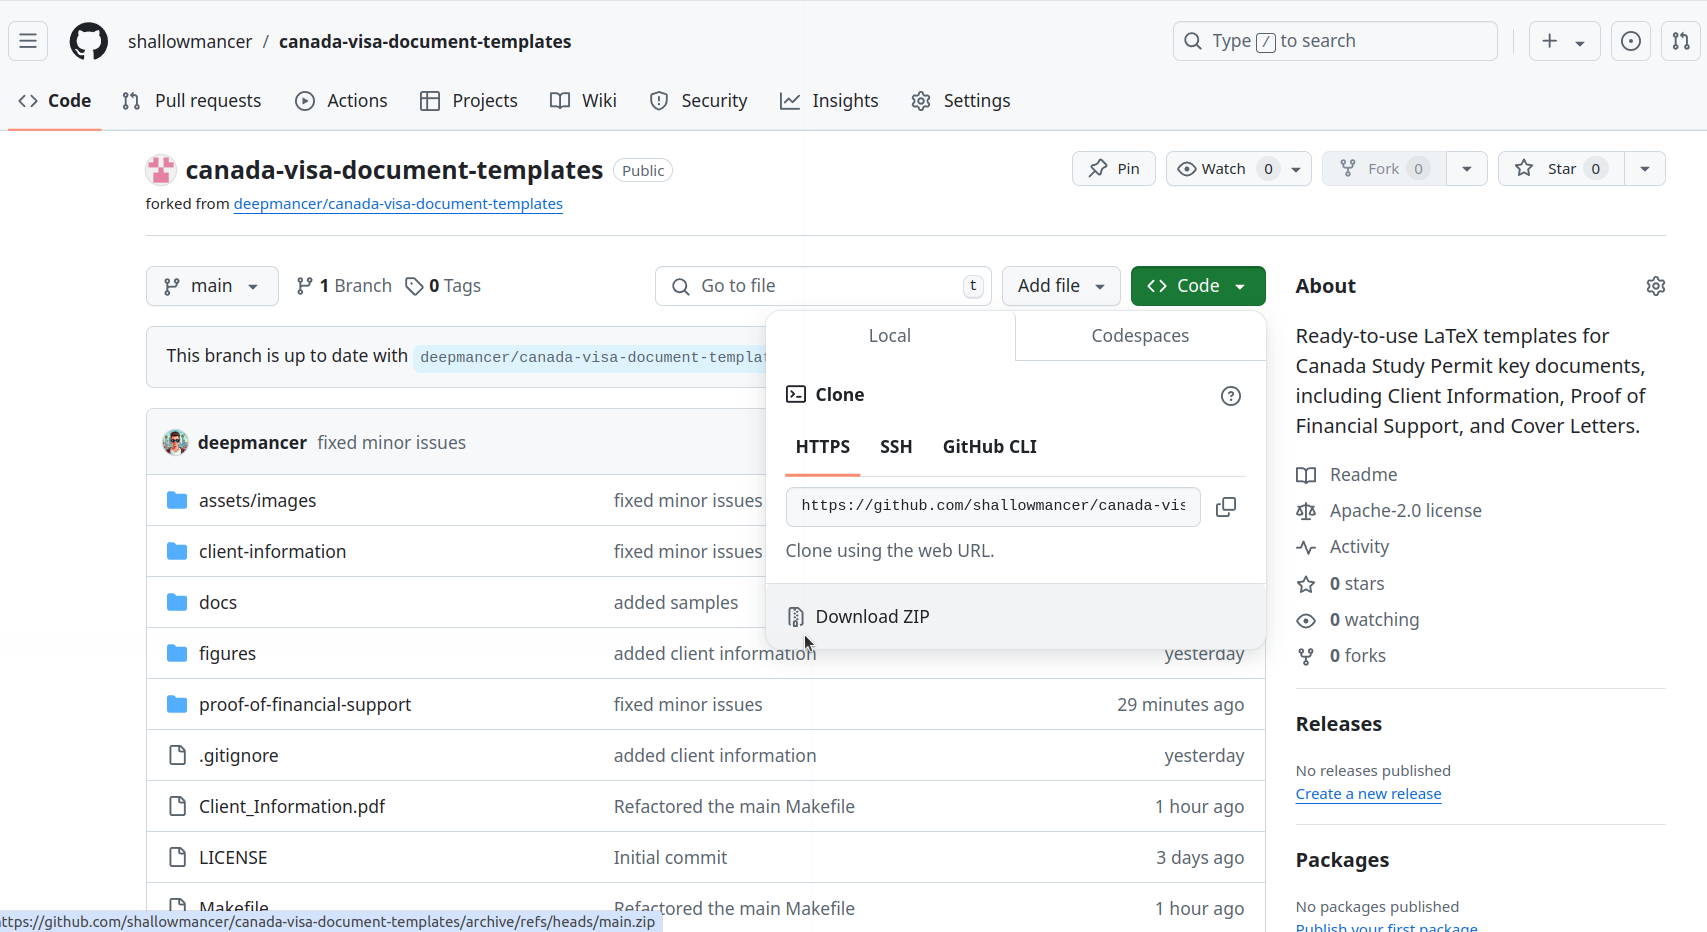This screenshot has height=932, width=1707.
Task: Open clone help question mark icon
Action: [x=1231, y=396]
